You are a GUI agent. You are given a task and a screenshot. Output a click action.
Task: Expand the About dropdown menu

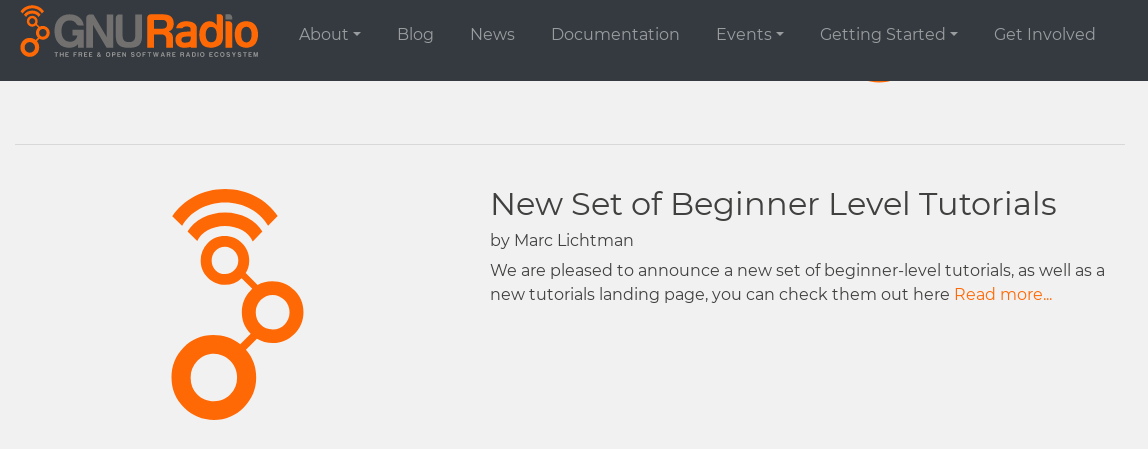(x=329, y=34)
